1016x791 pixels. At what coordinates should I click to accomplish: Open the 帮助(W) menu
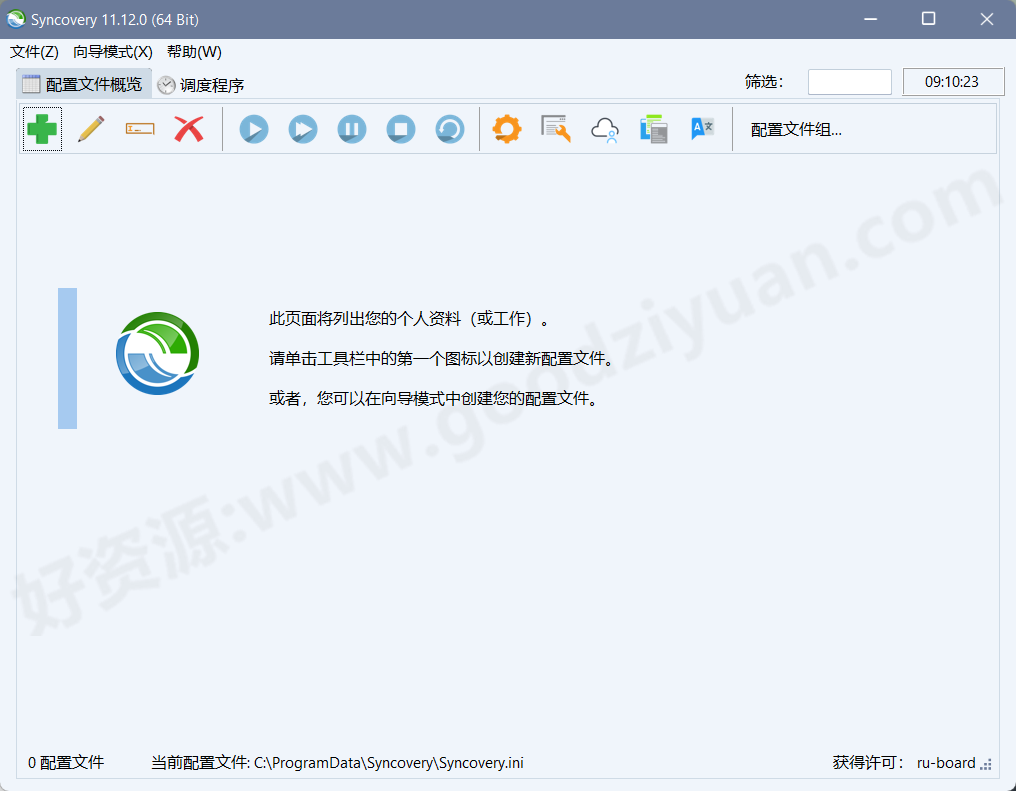(x=193, y=52)
